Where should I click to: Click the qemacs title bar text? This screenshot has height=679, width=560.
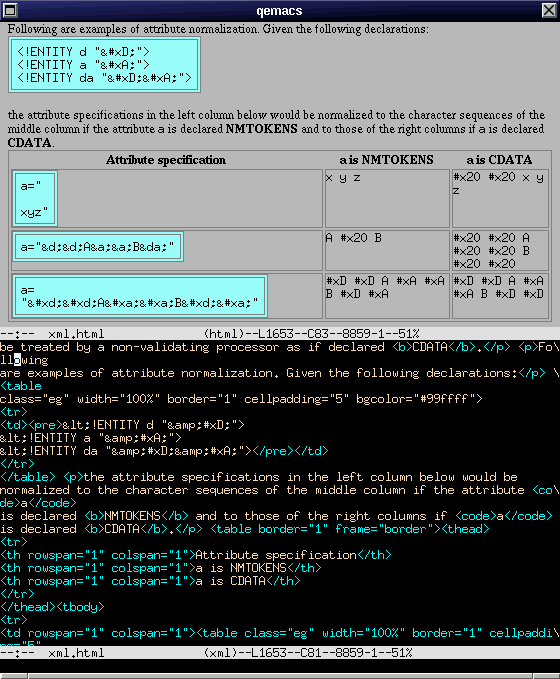point(279,10)
